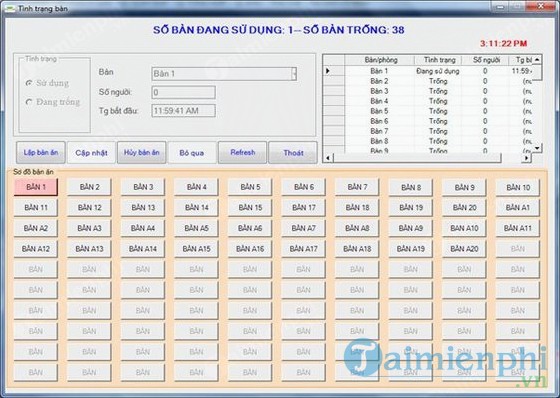The width and height of the screenshot is (560, 398).
Task: Select the 'Bàn 5' row in the grid
Action: 428,111
